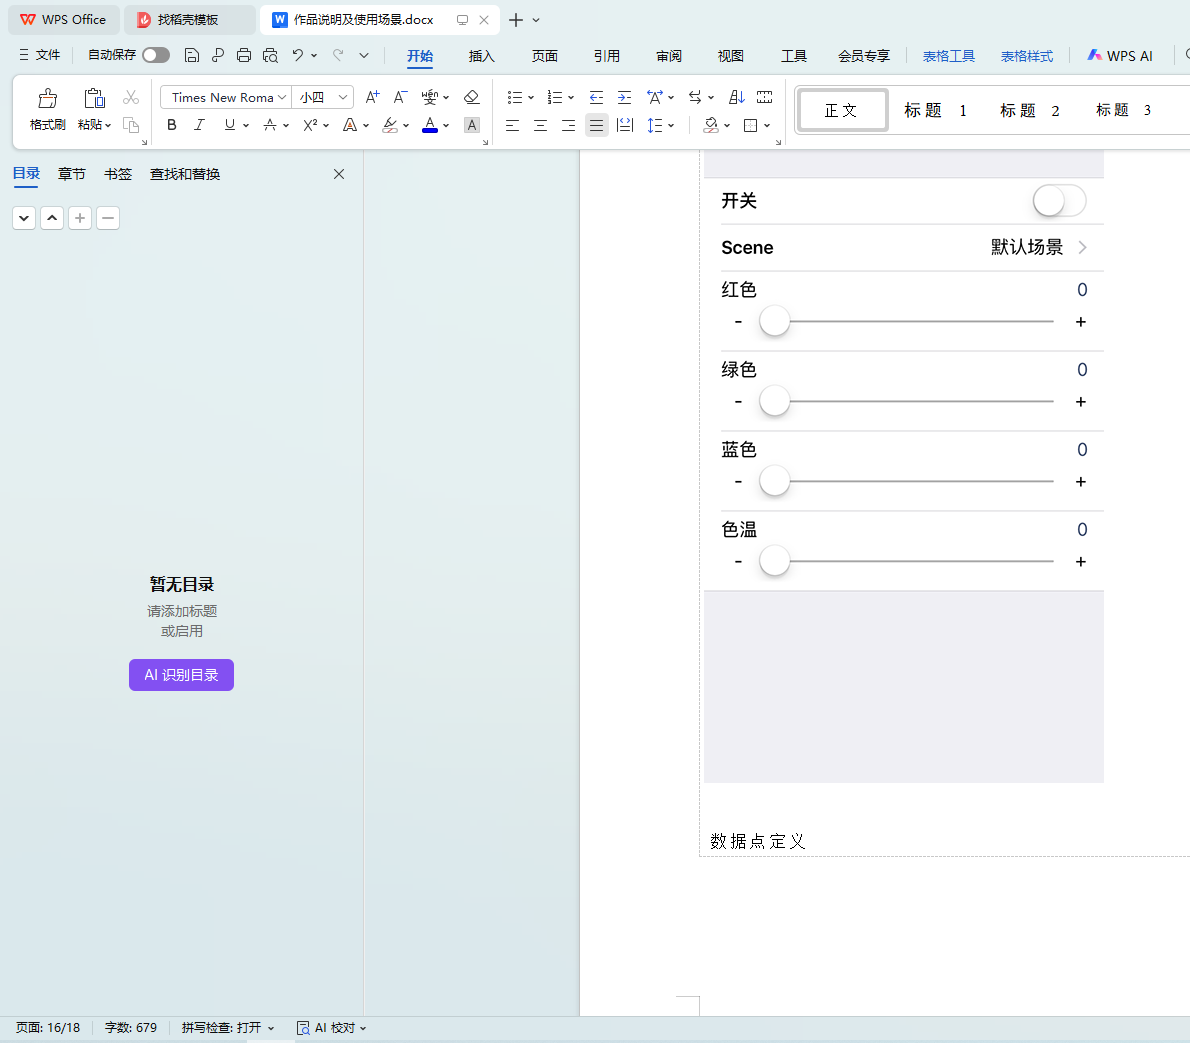Screen dimensions: 1190x1043
Task: Increase the paragraph indent
Action: coord(624,97)
